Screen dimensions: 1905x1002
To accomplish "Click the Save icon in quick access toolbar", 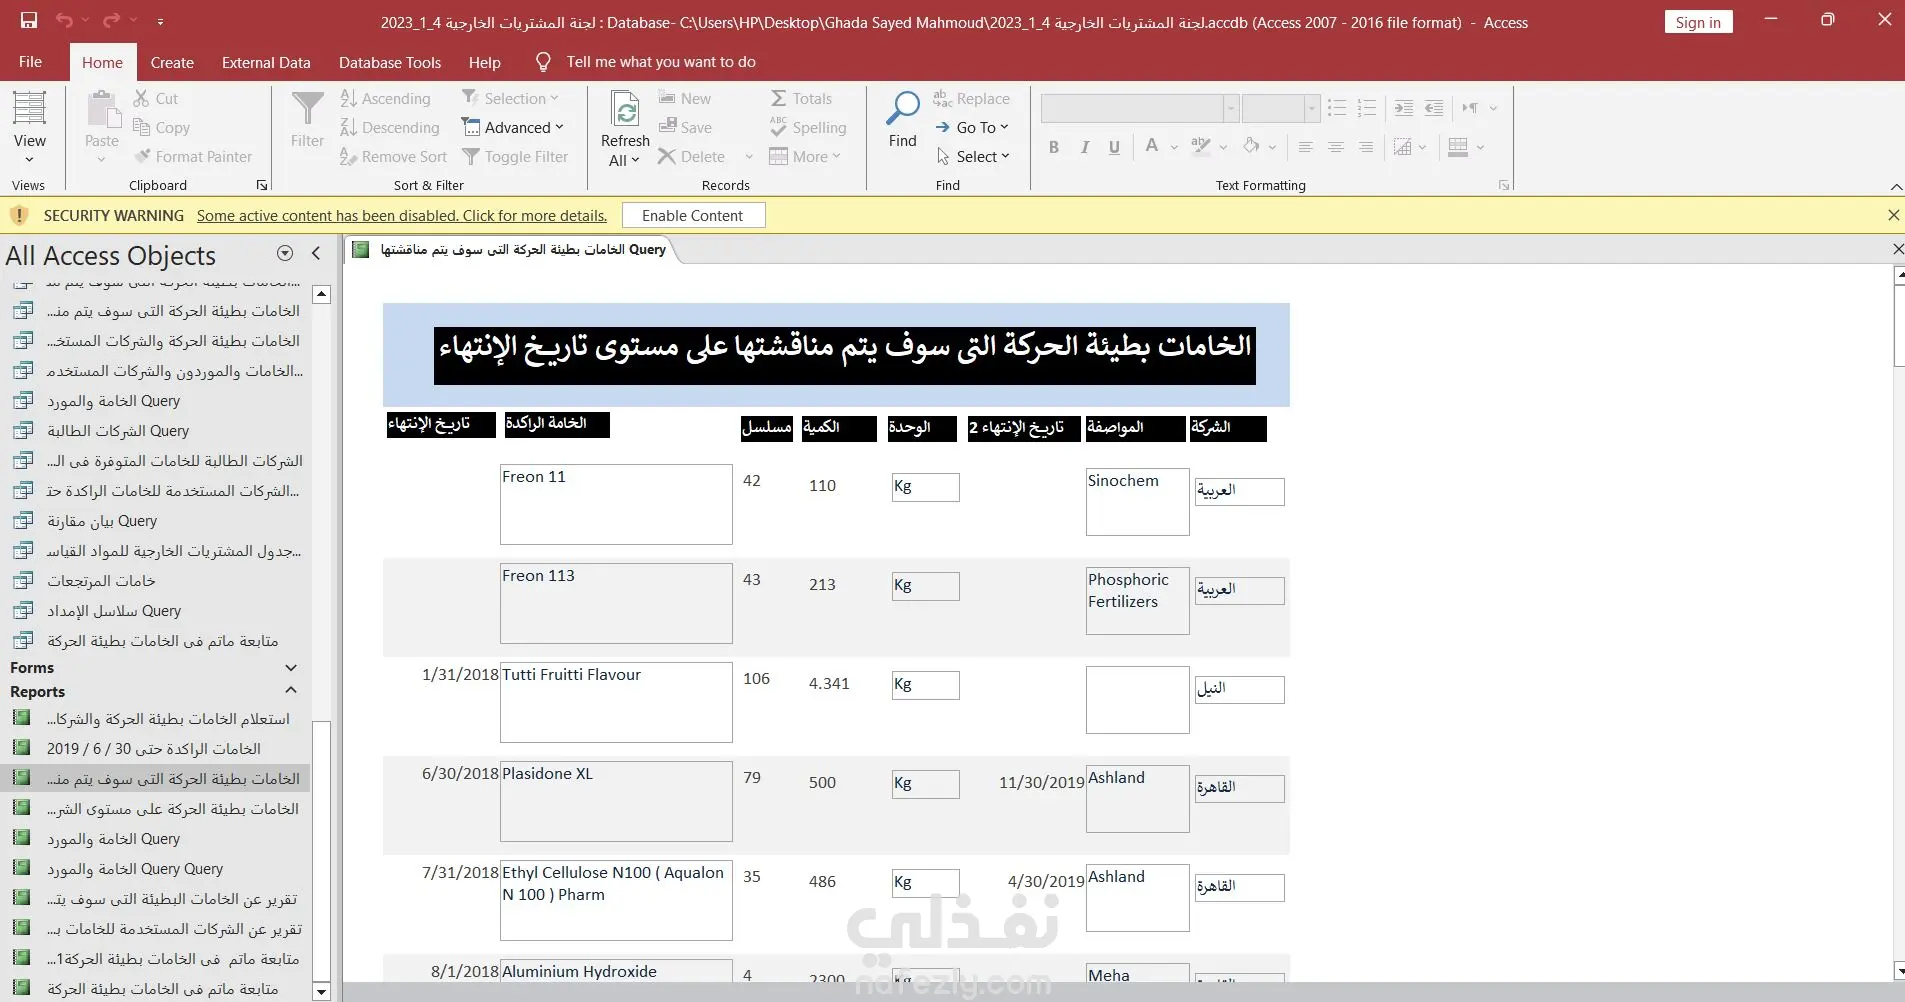I will click(29, 21).
